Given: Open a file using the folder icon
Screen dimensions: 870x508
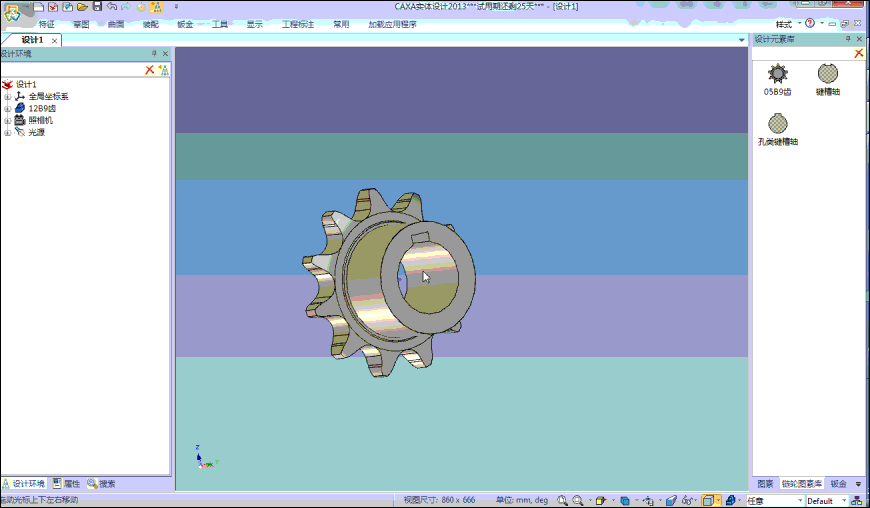Looking at the screenshot, I should coord(82,7).
